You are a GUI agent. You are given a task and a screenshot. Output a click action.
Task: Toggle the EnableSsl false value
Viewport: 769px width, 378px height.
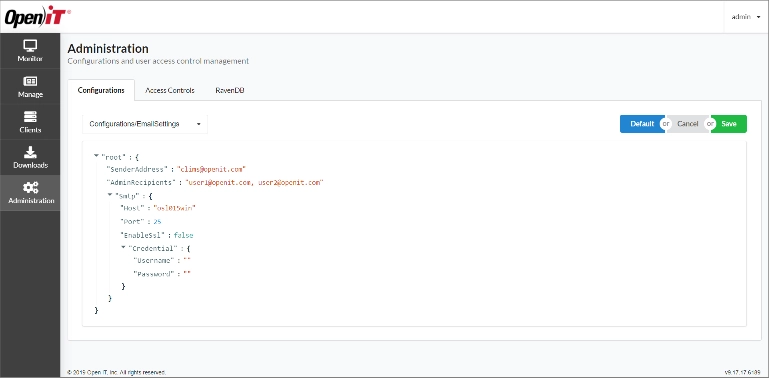click(183, 235)
